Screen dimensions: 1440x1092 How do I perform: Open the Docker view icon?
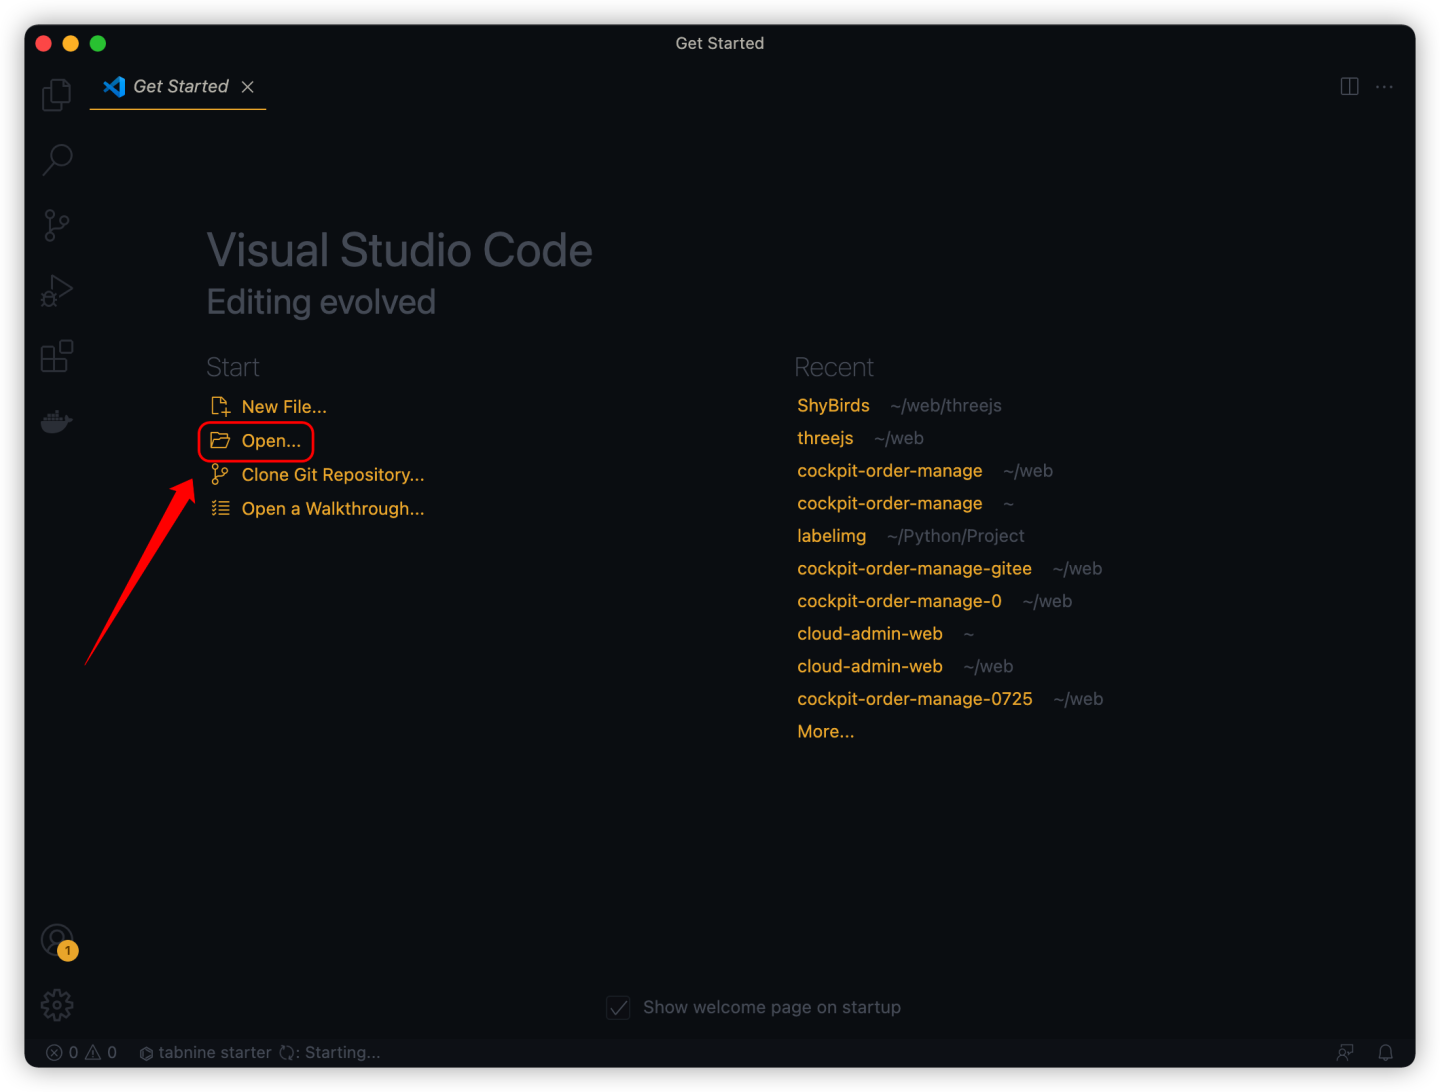57,421
